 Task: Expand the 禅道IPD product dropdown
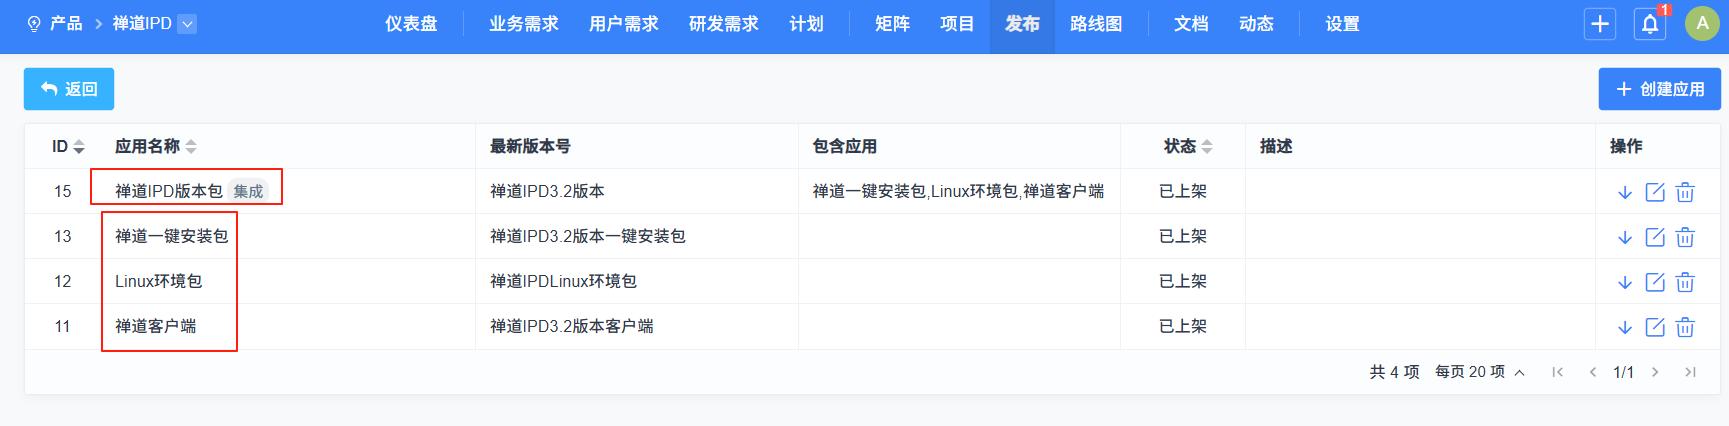(x=187, y=24)
